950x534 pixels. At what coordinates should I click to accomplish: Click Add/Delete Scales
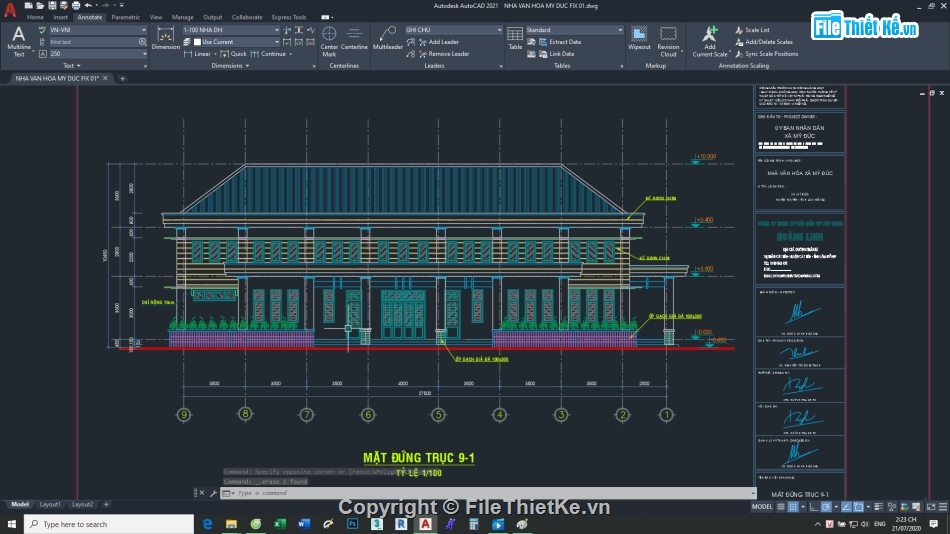763,42
